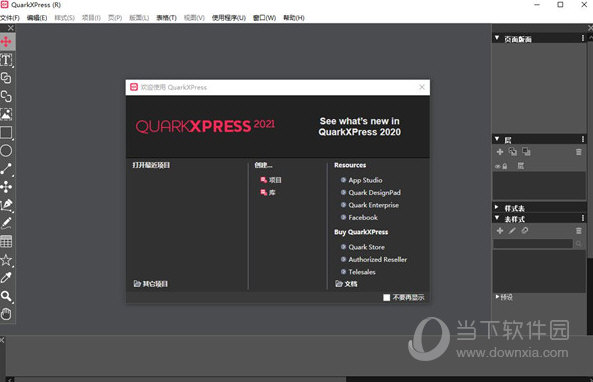Create a new 项目

click(x=271, y=180)
